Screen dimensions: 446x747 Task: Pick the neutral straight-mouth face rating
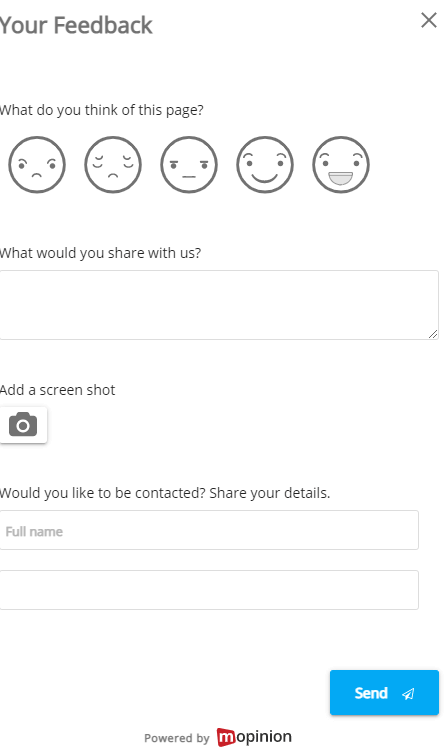tap(189, 165)
